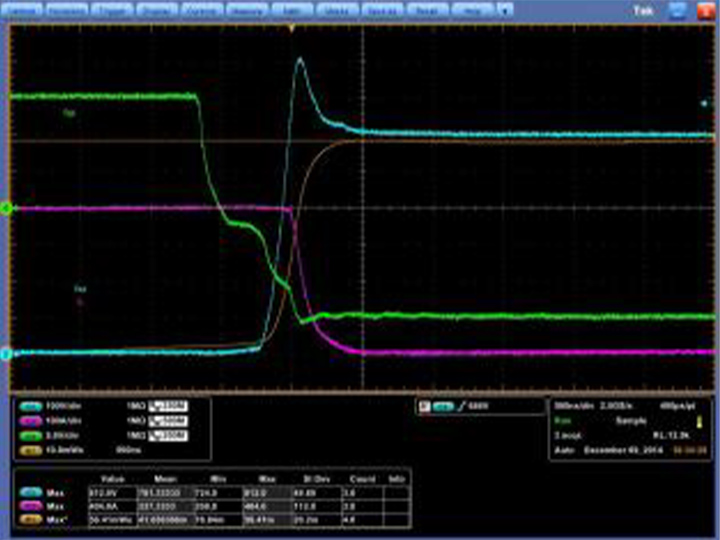Viewport: 720px width, 540px height.
Task: Click the orange measurement's Max cell
Action: tap(267, 520)
